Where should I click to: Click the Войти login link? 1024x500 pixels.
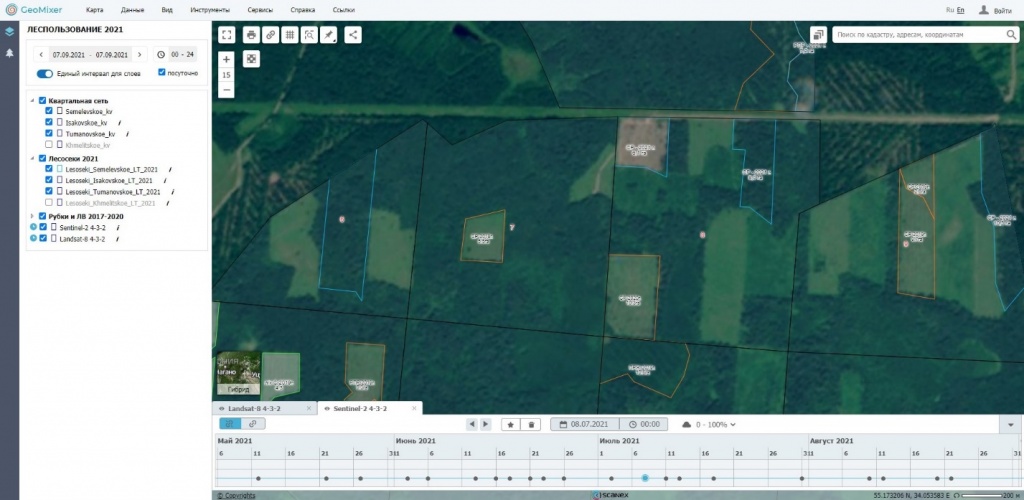[x=1002, y=10]
